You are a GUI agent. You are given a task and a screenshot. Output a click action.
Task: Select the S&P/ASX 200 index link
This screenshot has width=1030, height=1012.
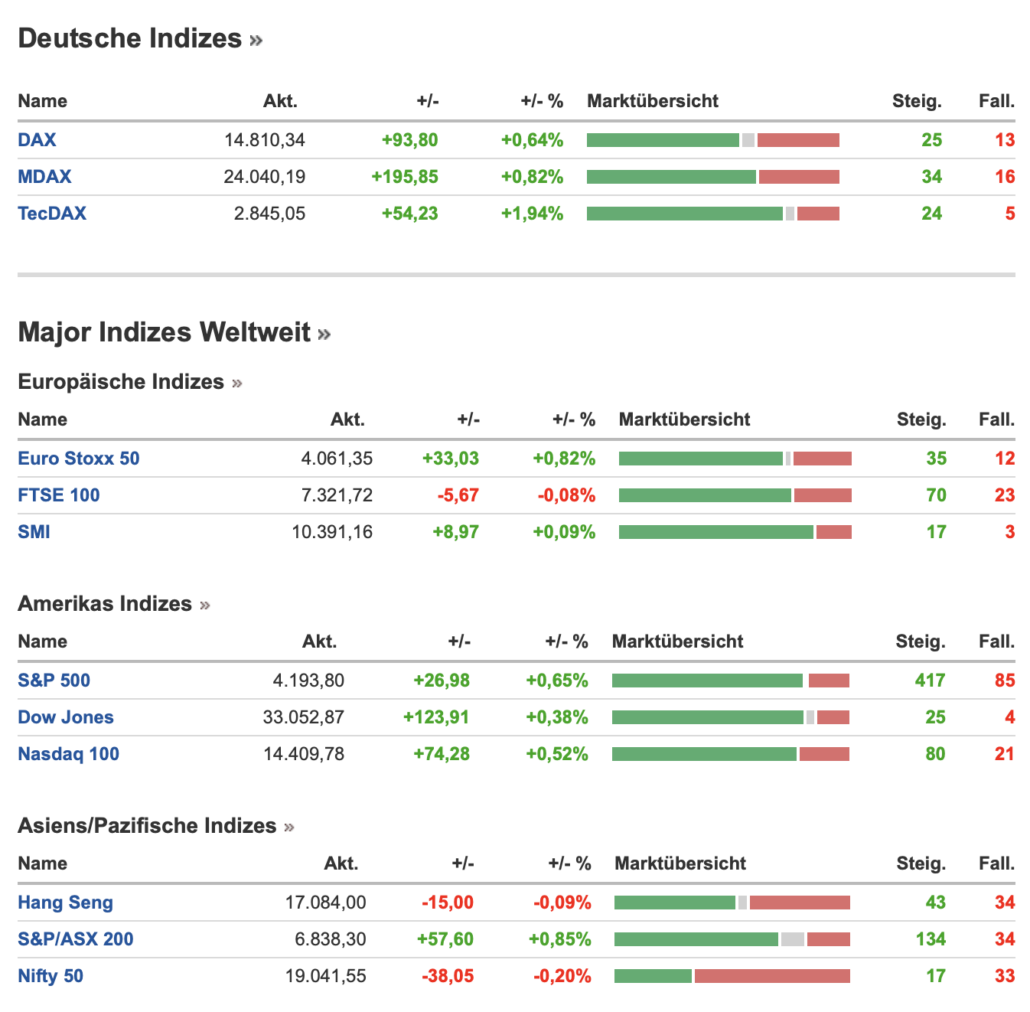[76, 939]
